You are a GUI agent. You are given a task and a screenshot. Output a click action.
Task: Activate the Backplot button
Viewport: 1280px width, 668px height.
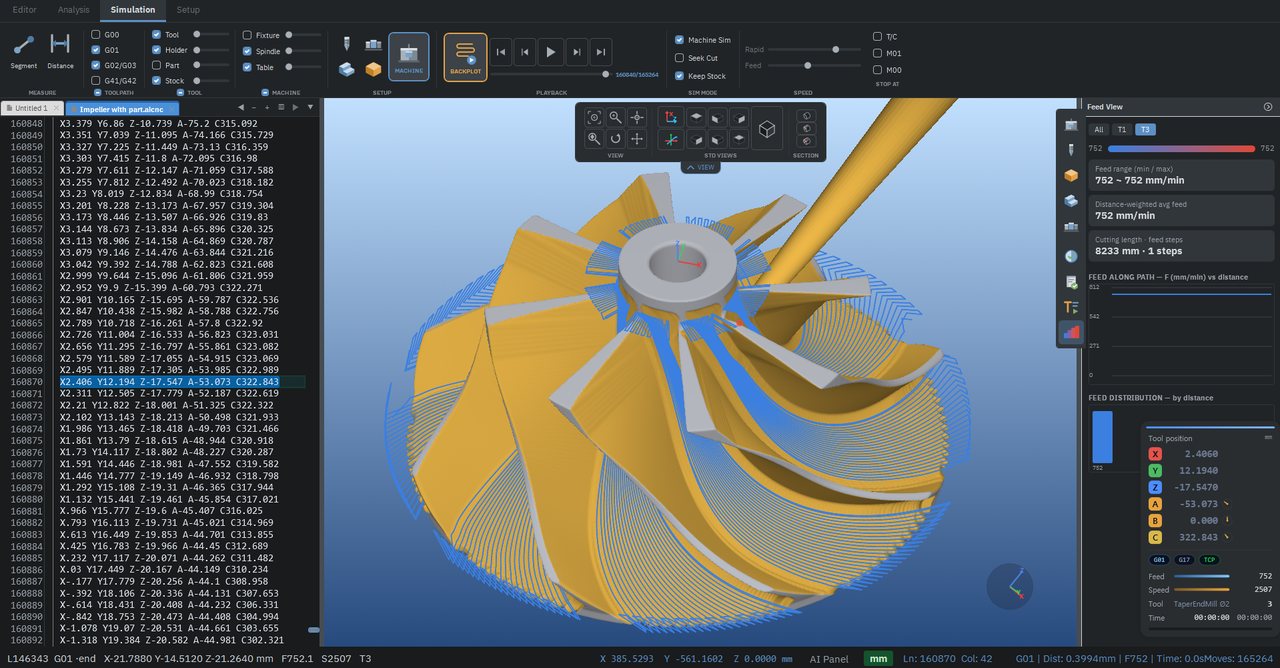click(x=465, y=56)
